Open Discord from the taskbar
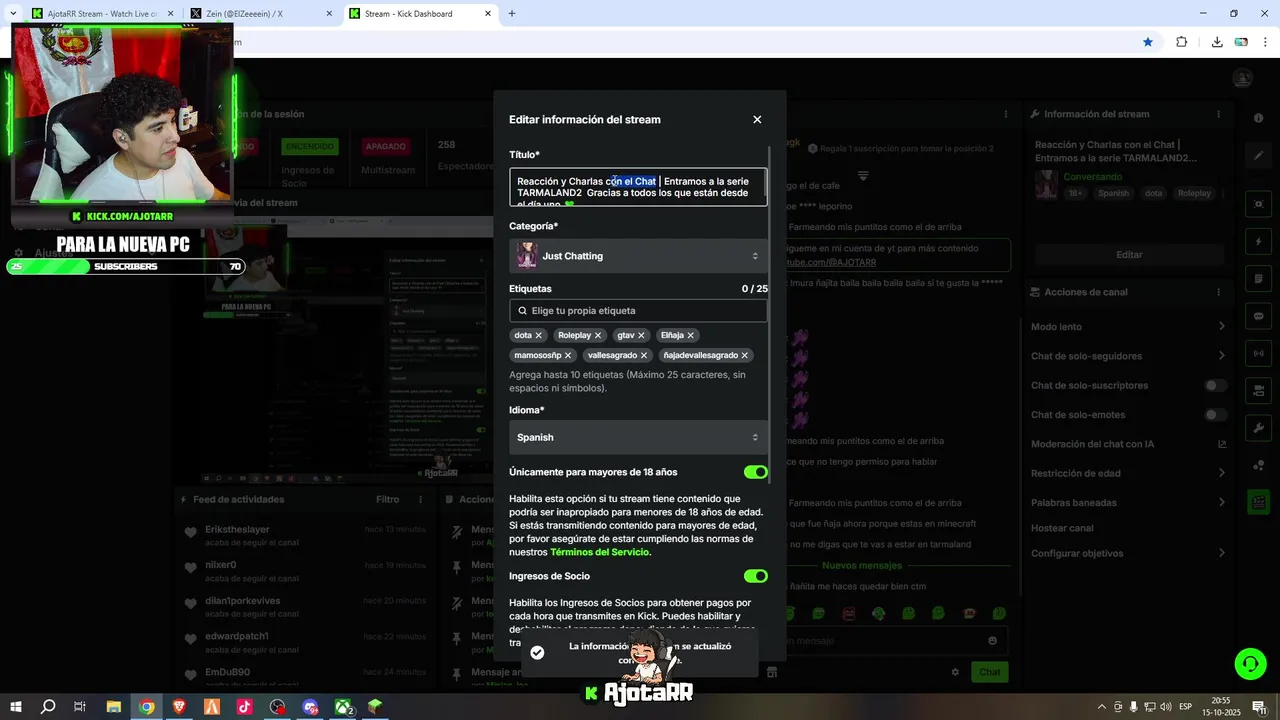 tap(310, 707)
